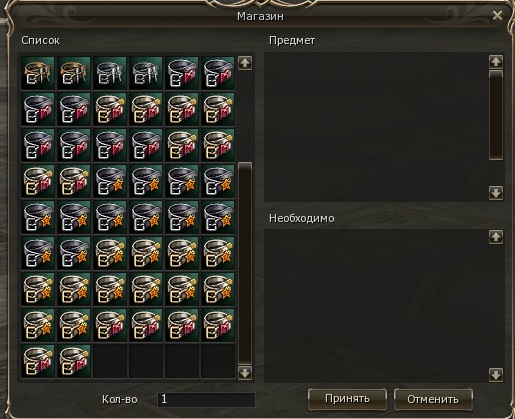Screen dimensions: 515x419
Task: Pick the first belt in the second row
Action: (x=38, y=109)
